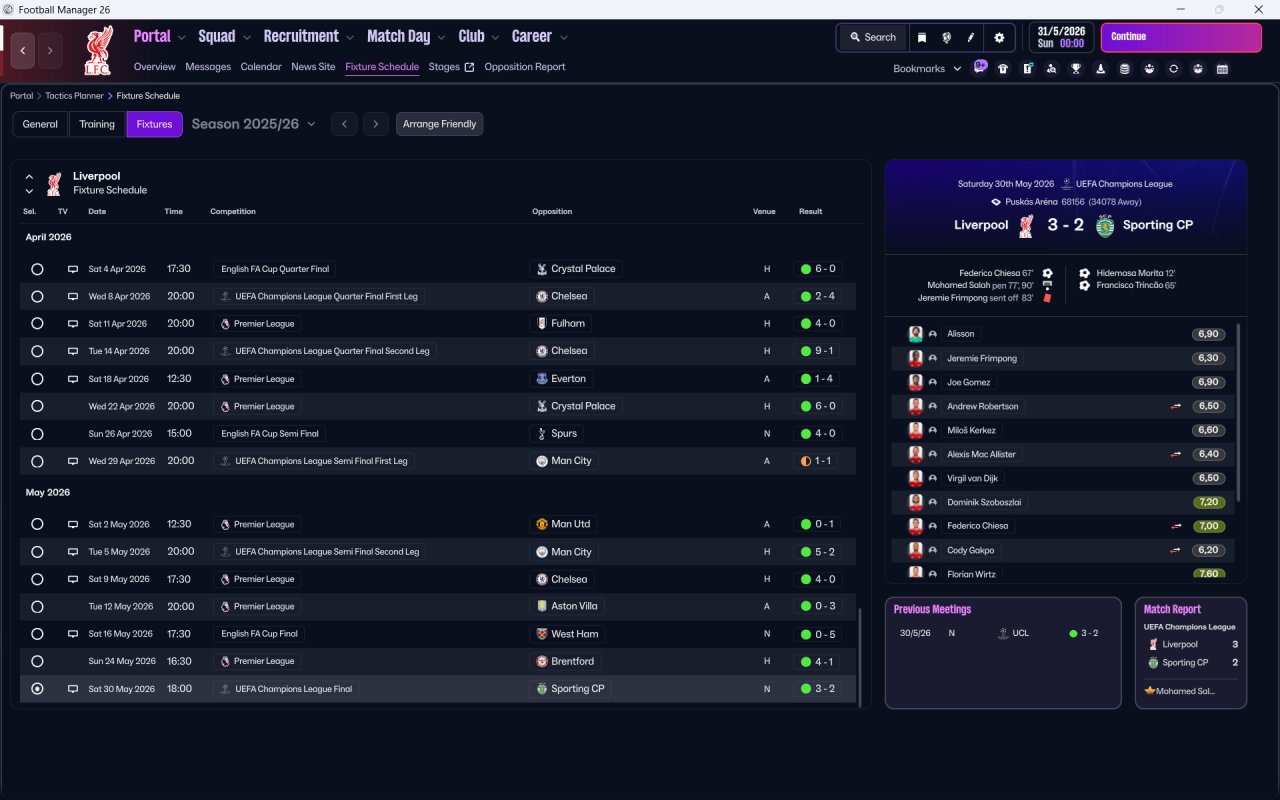
Task: Click the Arrange Friendly button
Action: coord(440,124)
